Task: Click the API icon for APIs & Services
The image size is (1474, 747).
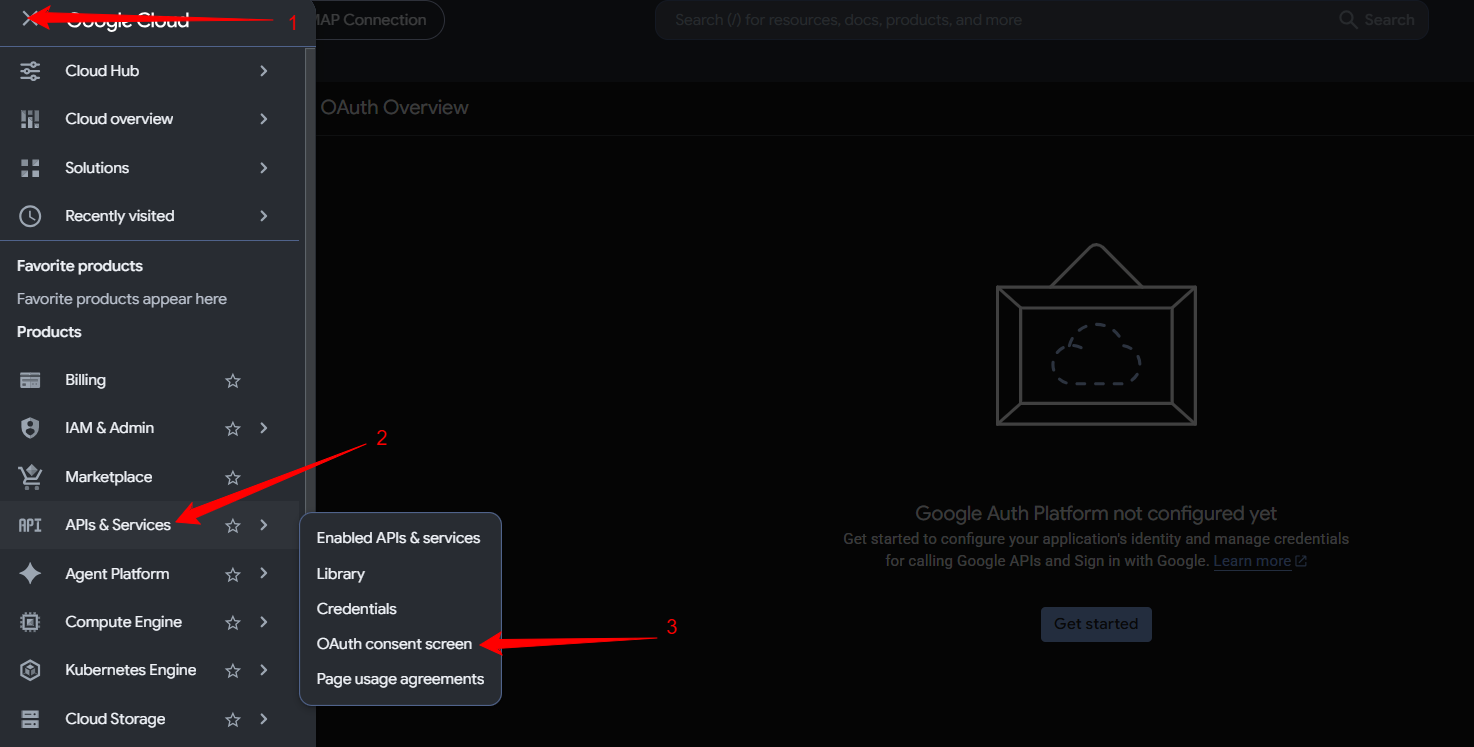Action: (x=30, y=525)
